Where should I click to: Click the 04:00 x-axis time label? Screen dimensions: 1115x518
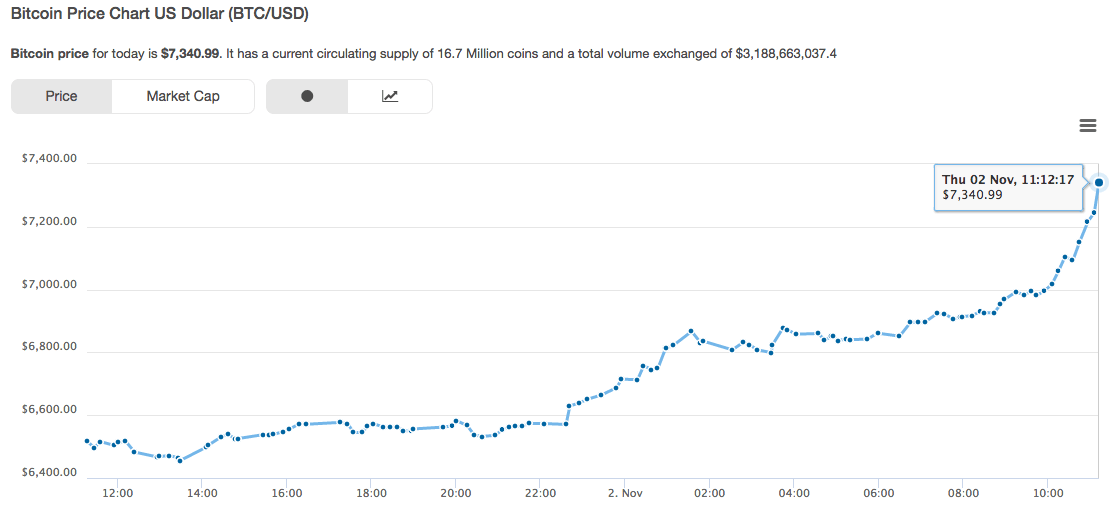pos(794,492)
